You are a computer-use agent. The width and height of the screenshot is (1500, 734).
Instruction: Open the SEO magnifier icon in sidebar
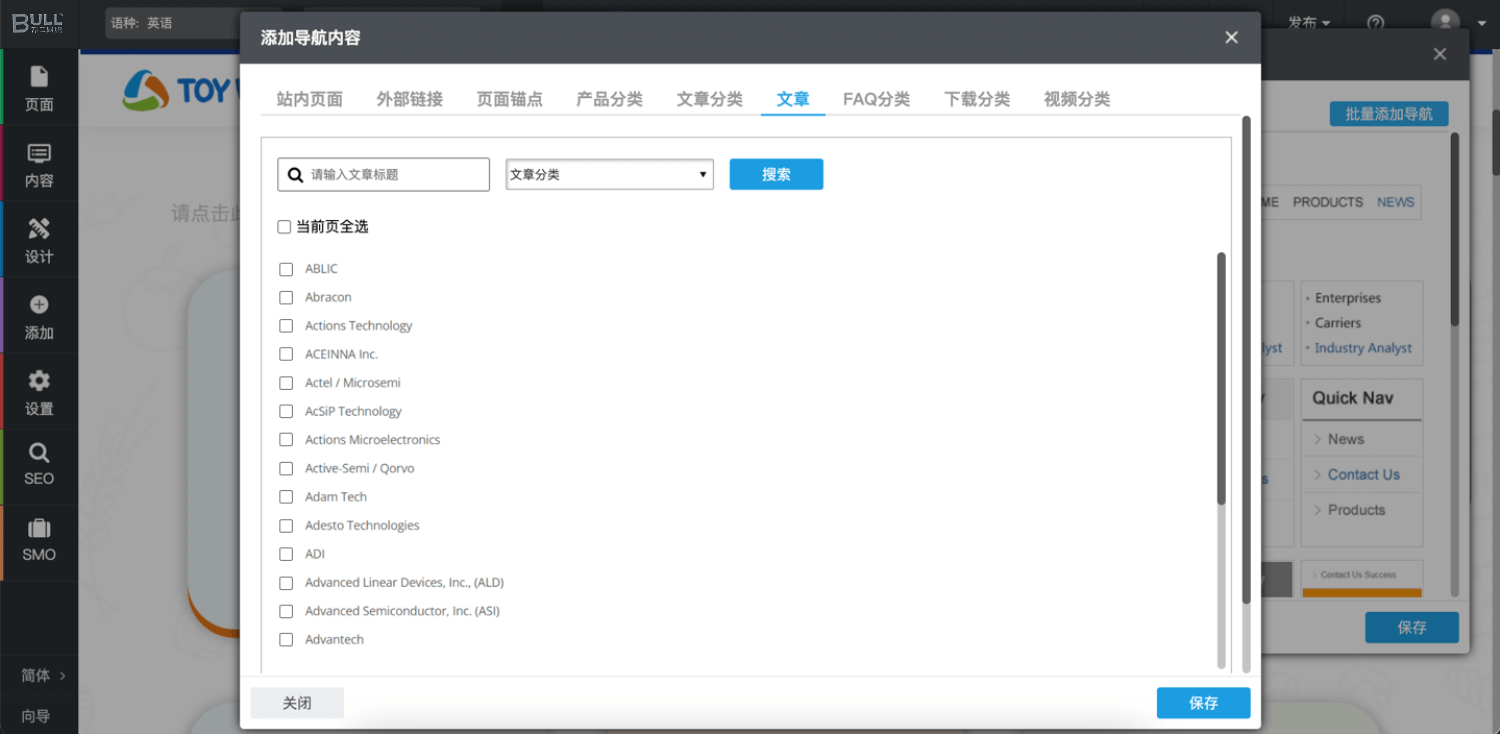[39, 454]
